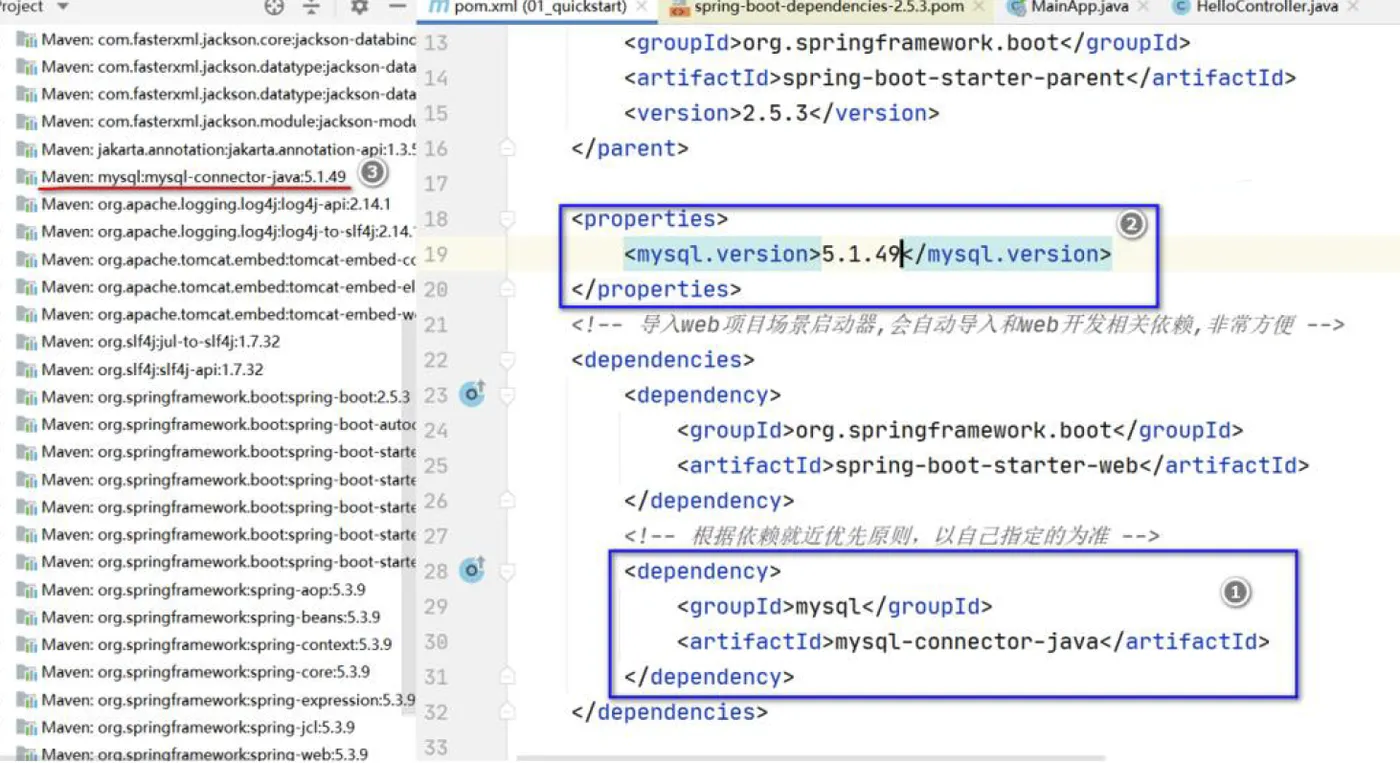Click the gutter override icon on line 23
The image size is (1400, 763).
coord(471,394)
